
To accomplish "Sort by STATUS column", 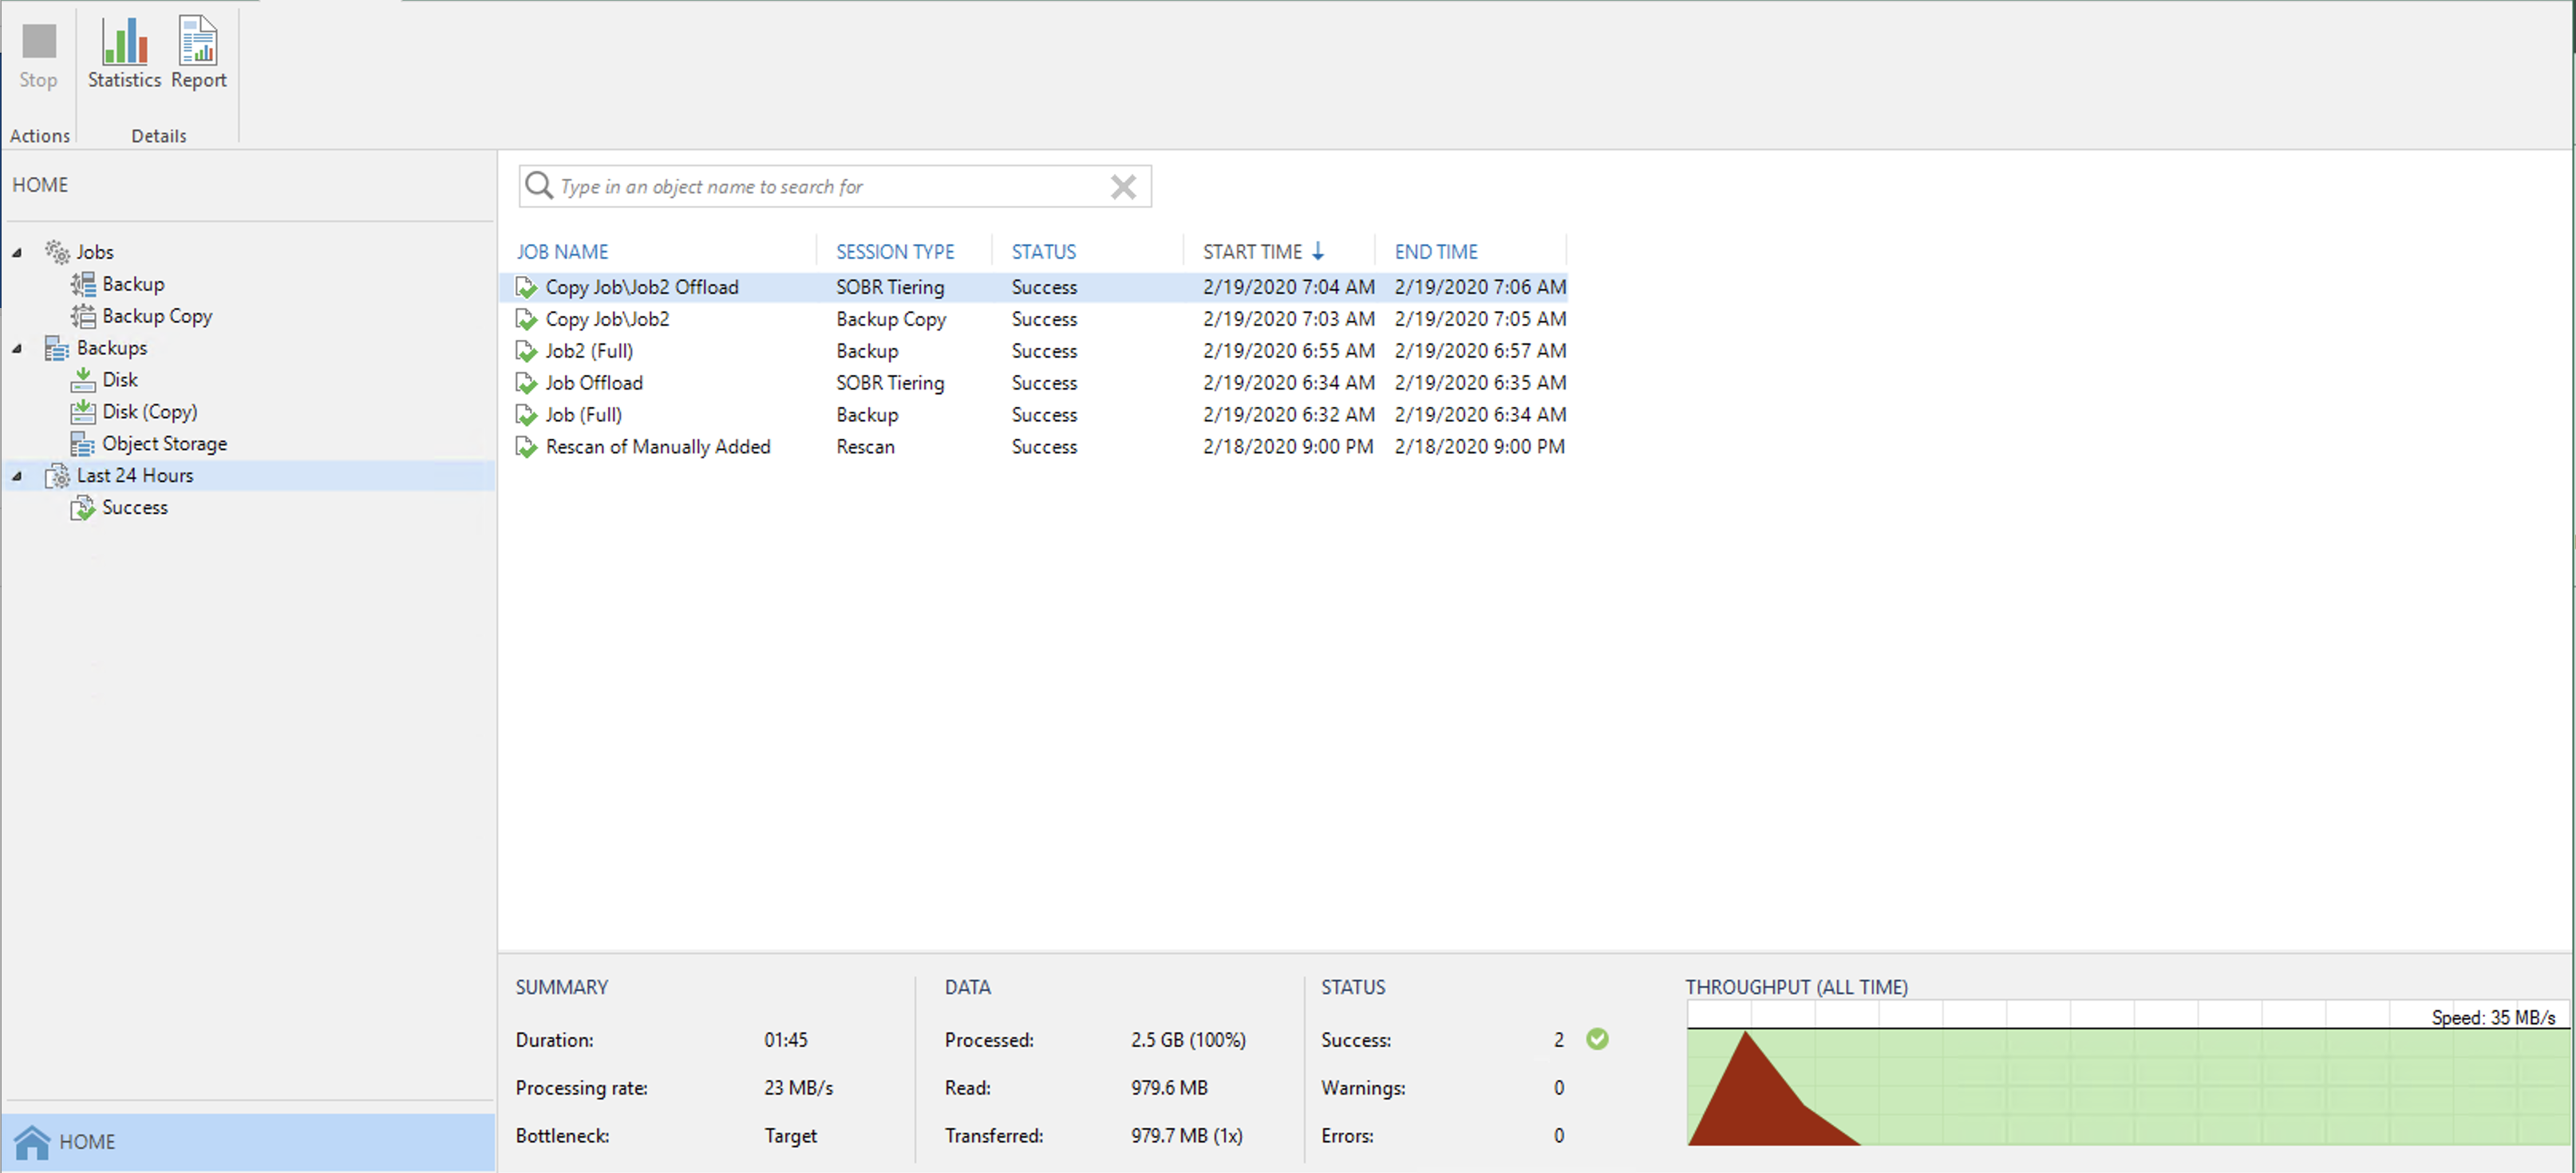I will (x=1043, y=252).
